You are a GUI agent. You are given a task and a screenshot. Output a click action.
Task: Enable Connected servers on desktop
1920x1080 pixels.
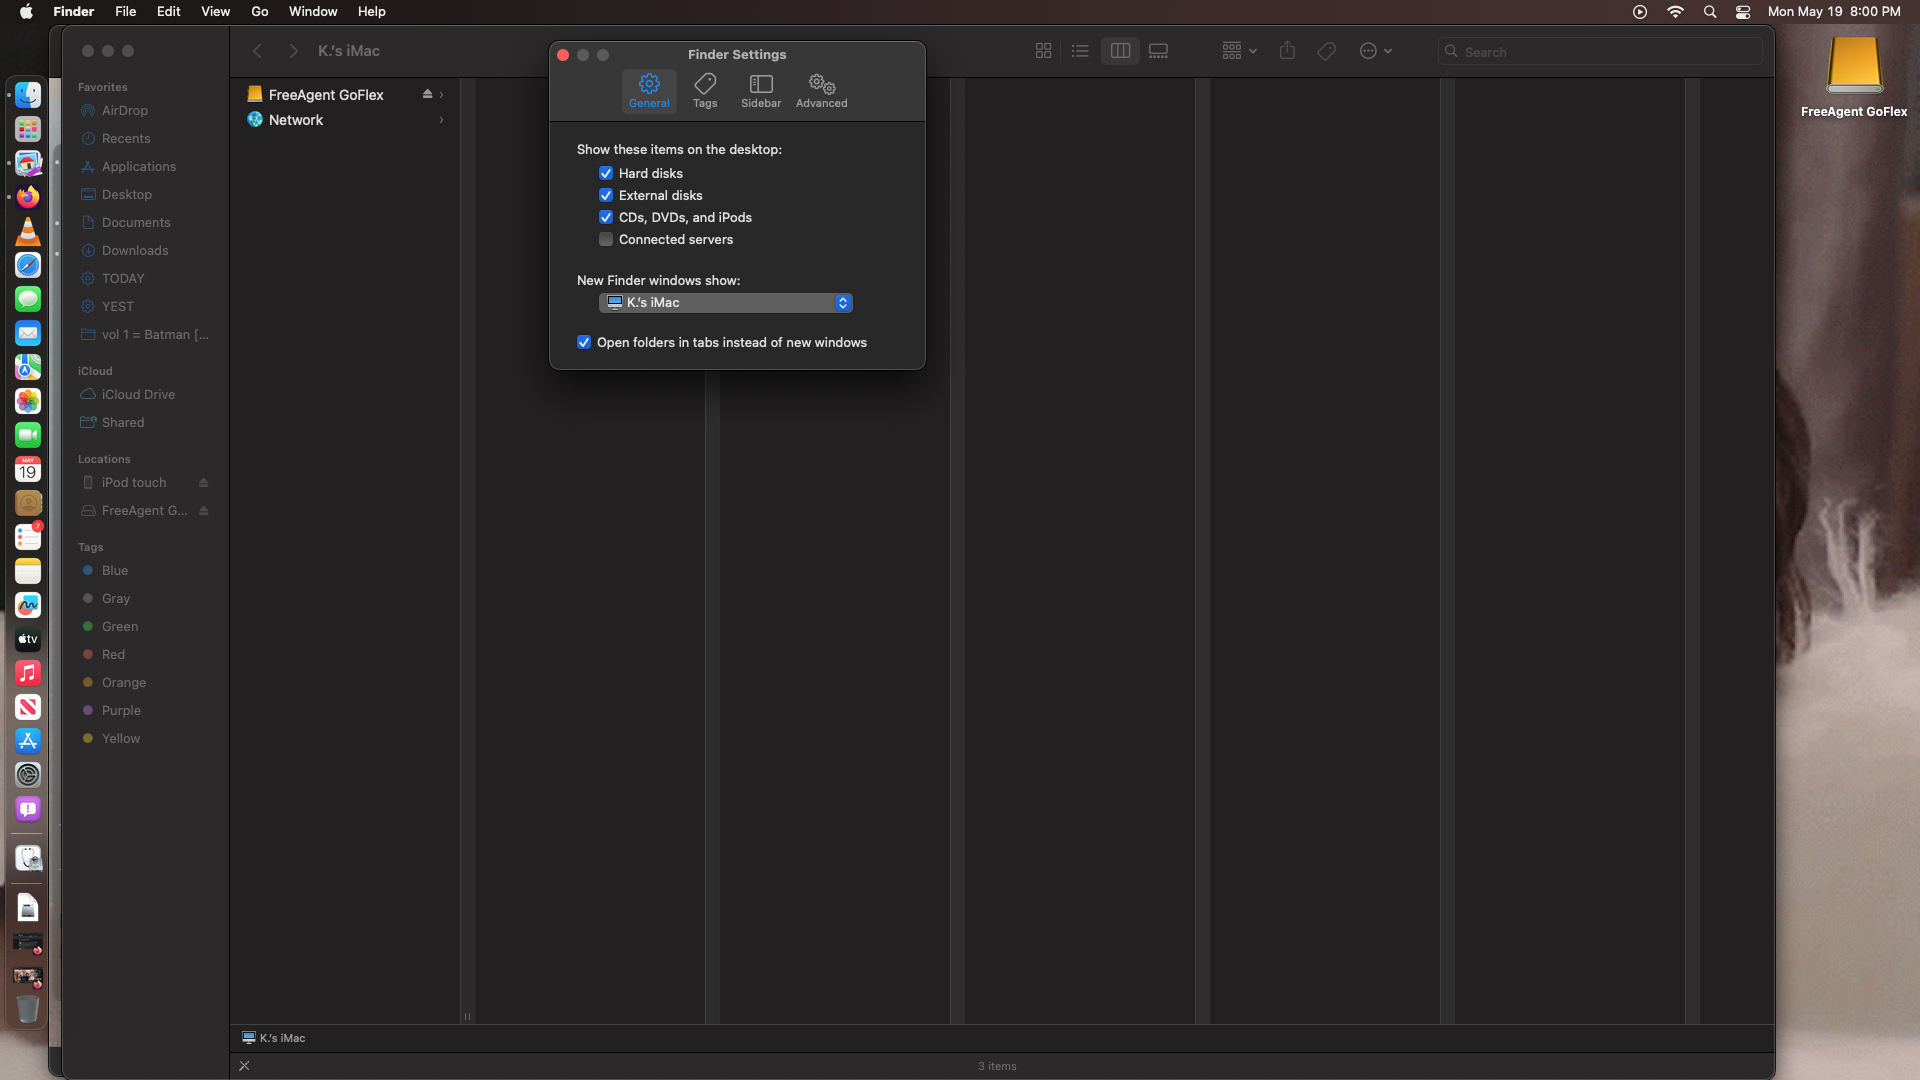point(606,239)
